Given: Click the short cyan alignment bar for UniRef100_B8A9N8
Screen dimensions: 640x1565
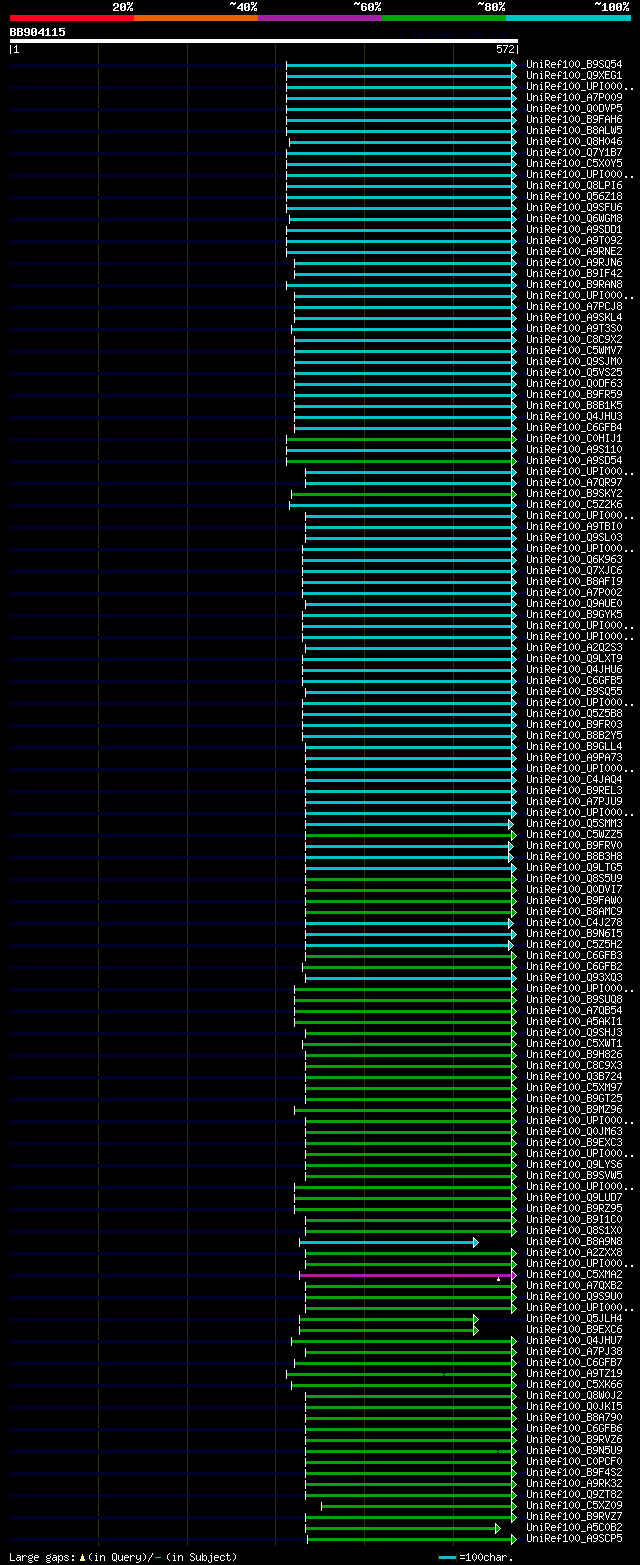Looking at the screenshot, I should (x=389, y=1242).
